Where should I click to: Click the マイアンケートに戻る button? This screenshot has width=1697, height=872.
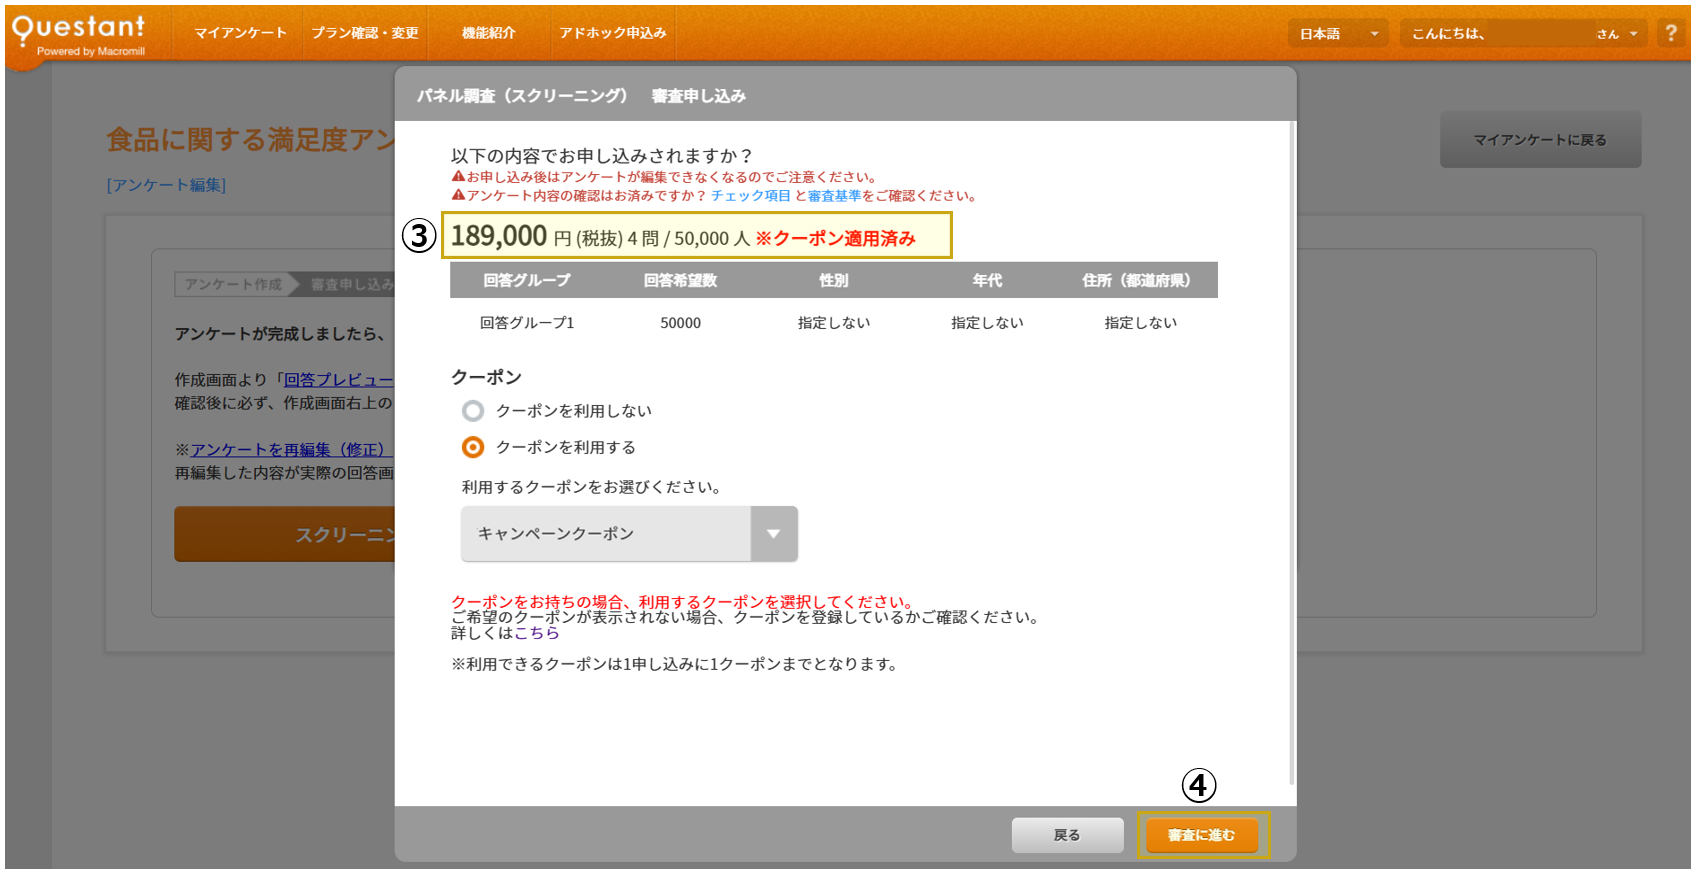point(1539,140)
